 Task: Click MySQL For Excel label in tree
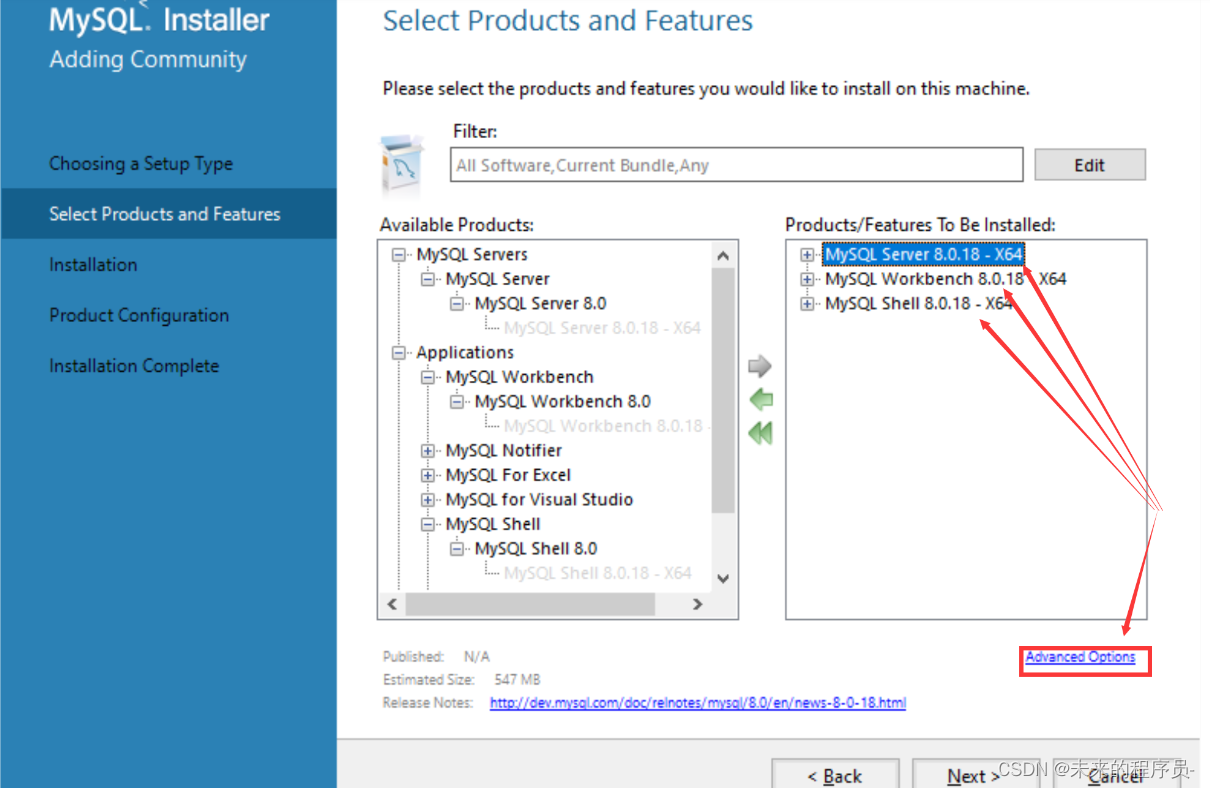[508, 475]
